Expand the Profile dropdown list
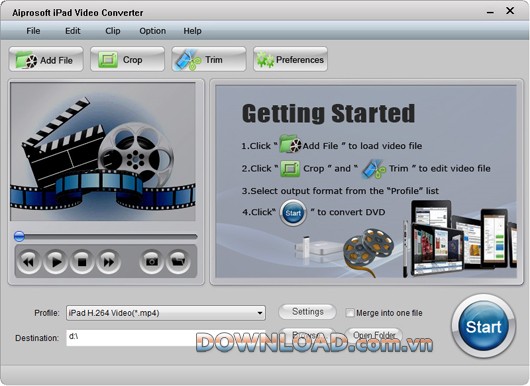530x386 pixels. click(x=260, y=313)
